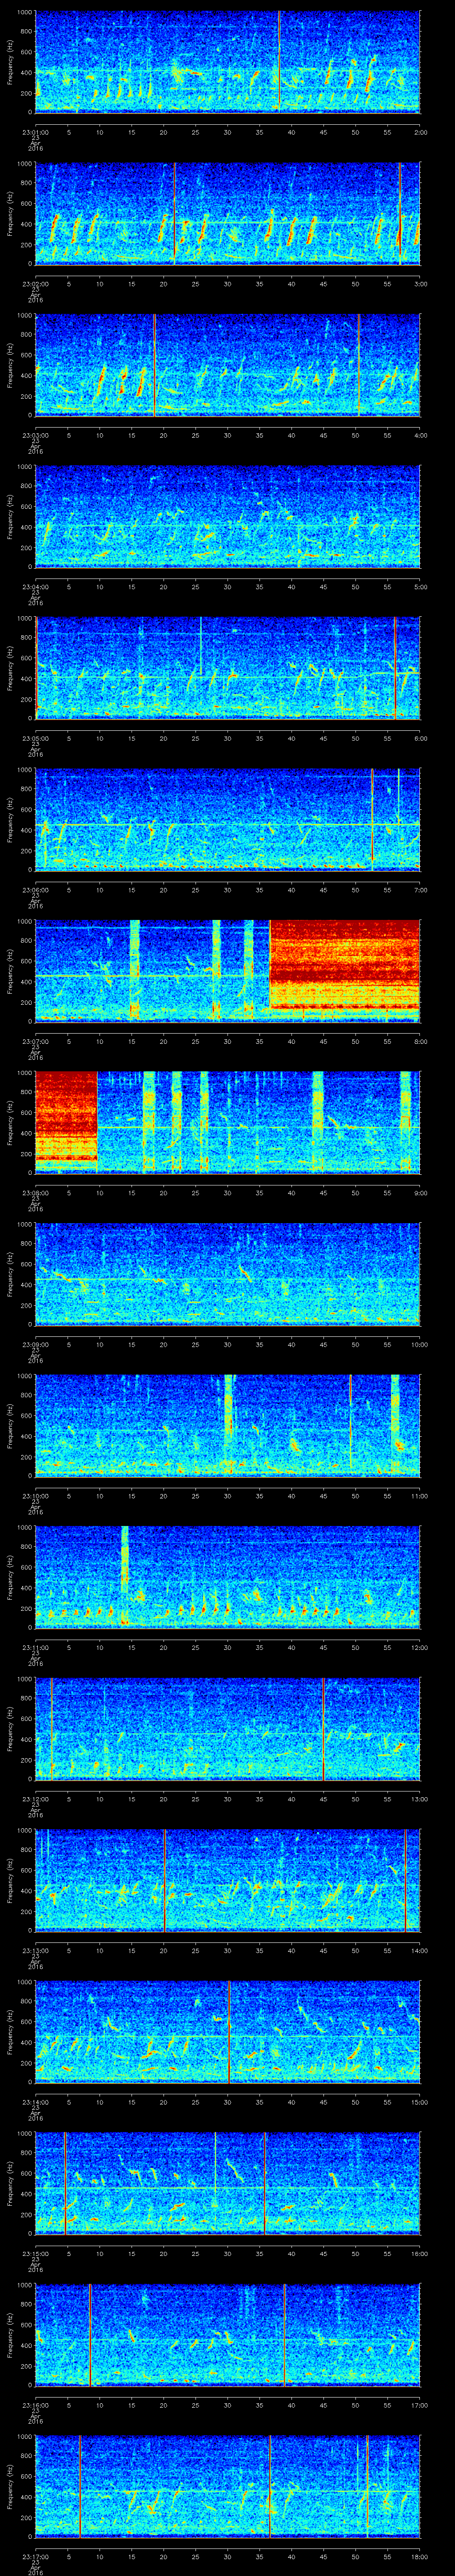The width and height of the screenshot is (455, 2576).
Task: Click the '23:08:00' start time label
Action: tap(36, 1192)
